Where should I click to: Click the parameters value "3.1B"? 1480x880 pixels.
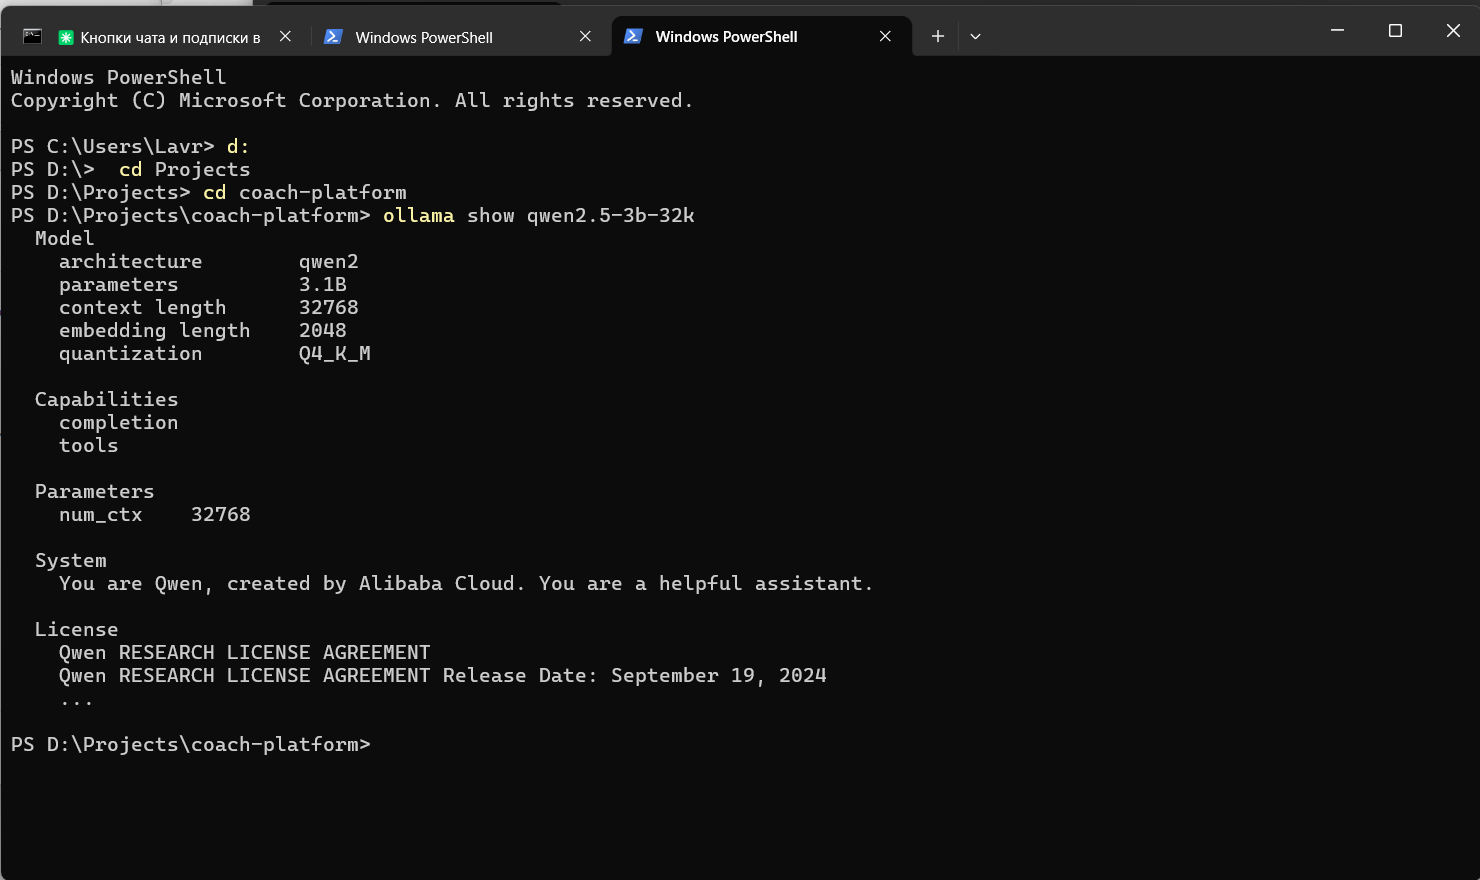[323, 285]
